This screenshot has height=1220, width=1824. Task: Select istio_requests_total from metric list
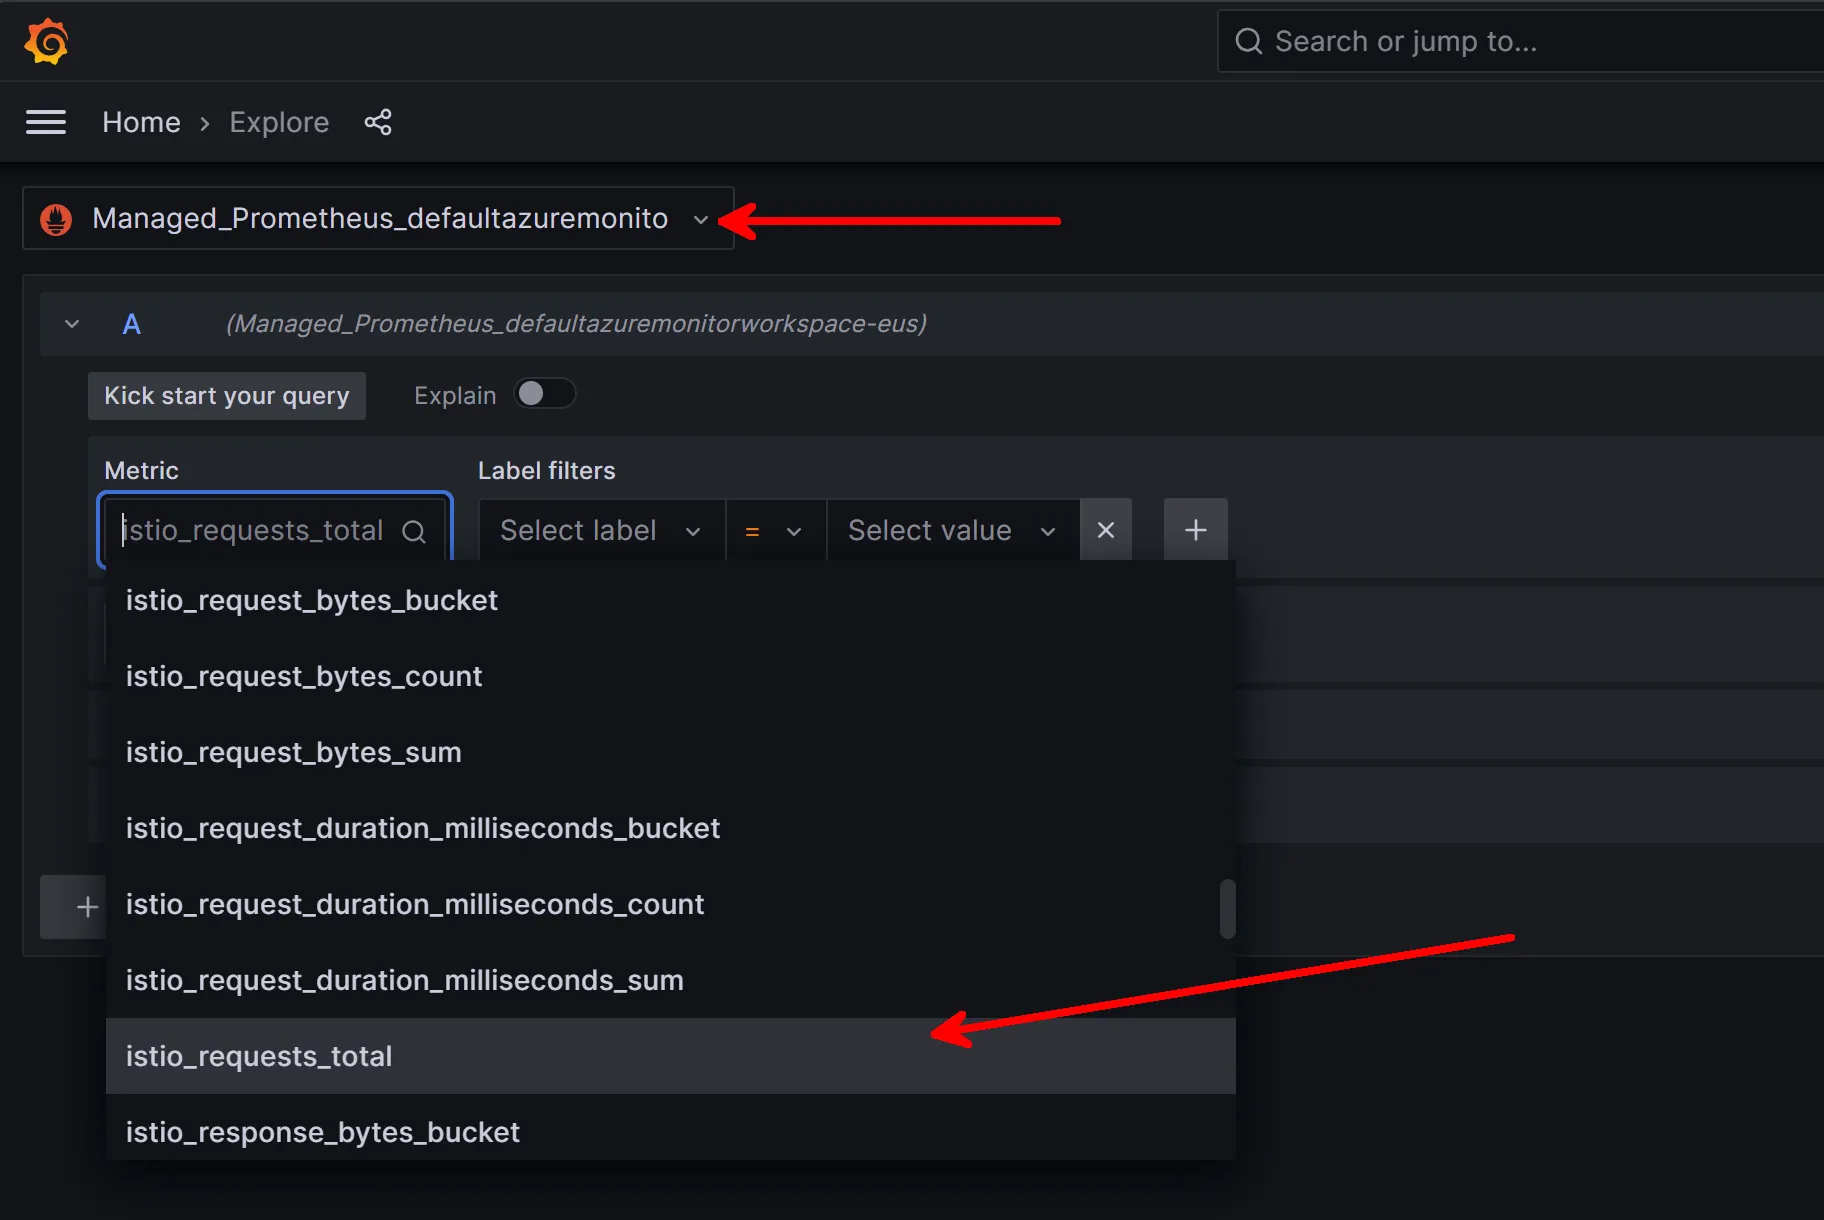(260, 1056)
